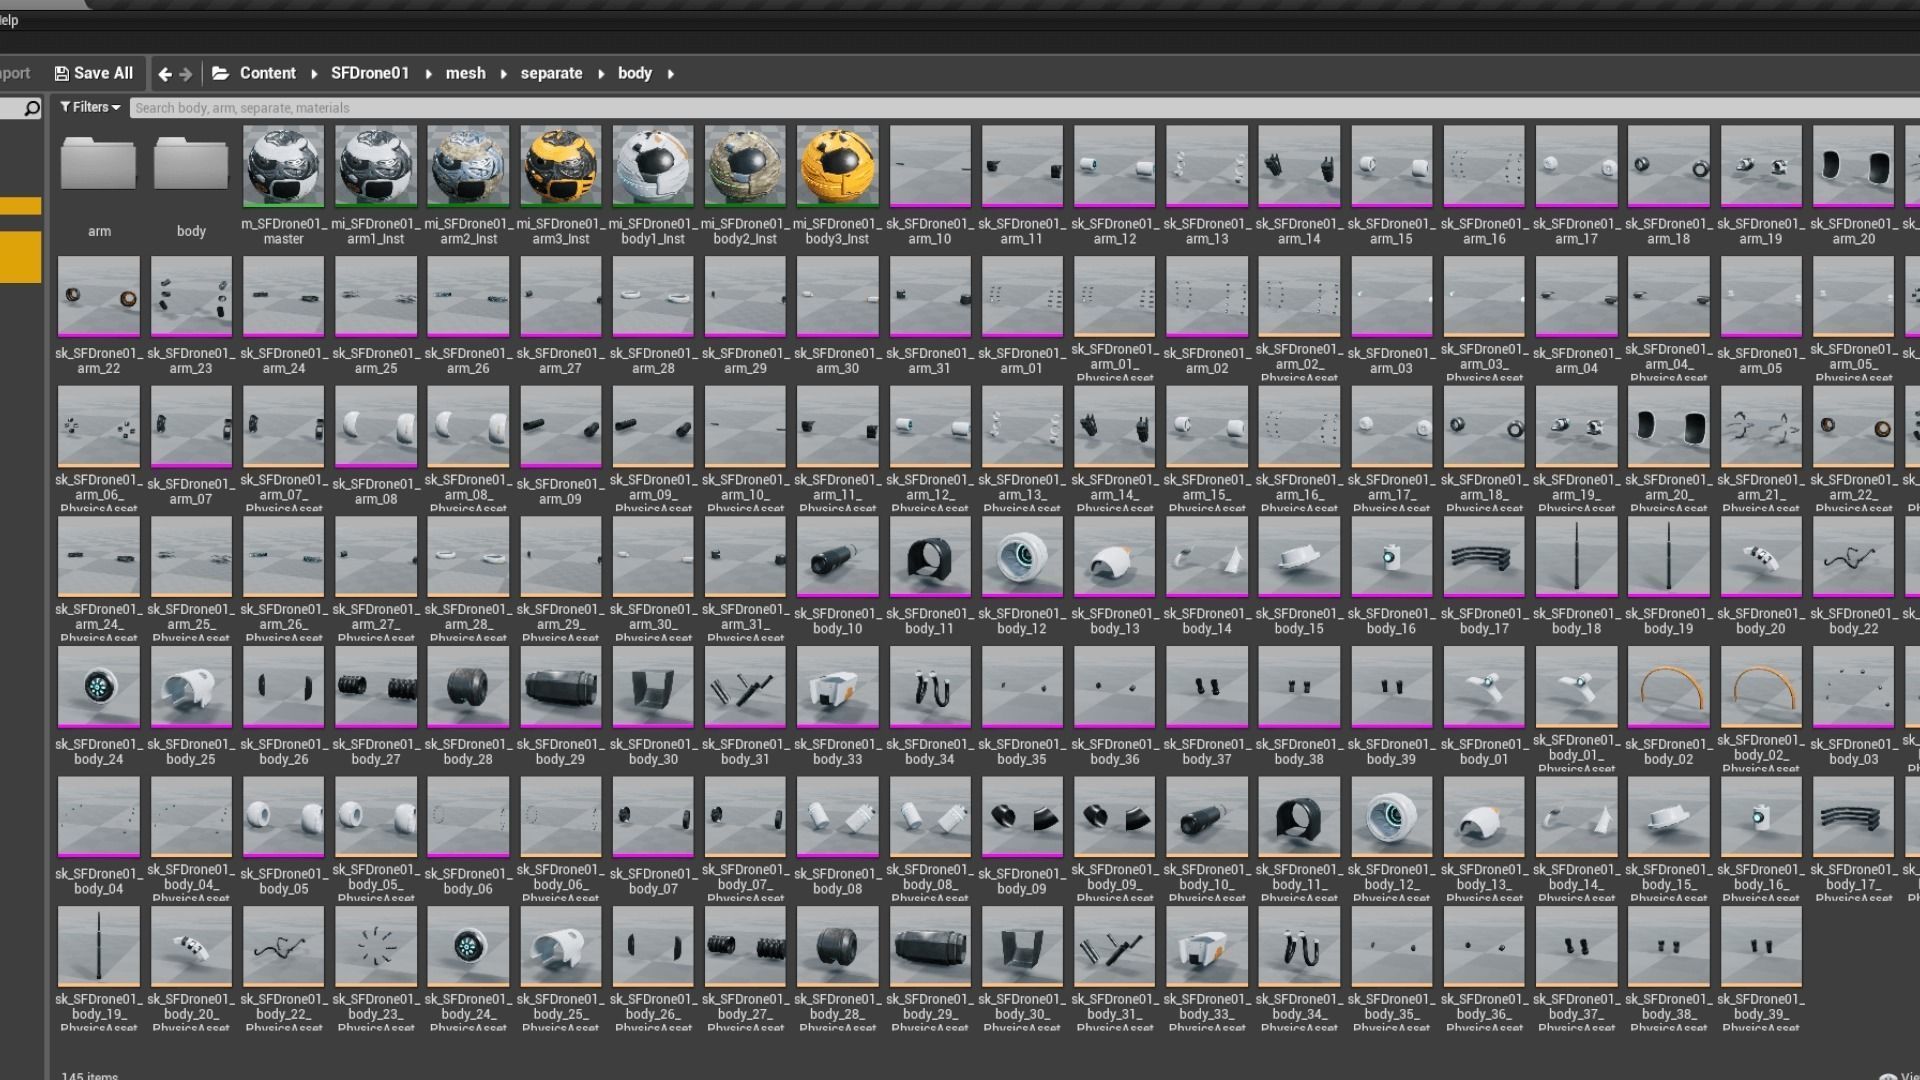The width and height of the screenshot is (1920, 1080).
Task: Click the separate breadcrumb segment
Action: [x=551, y=73]
